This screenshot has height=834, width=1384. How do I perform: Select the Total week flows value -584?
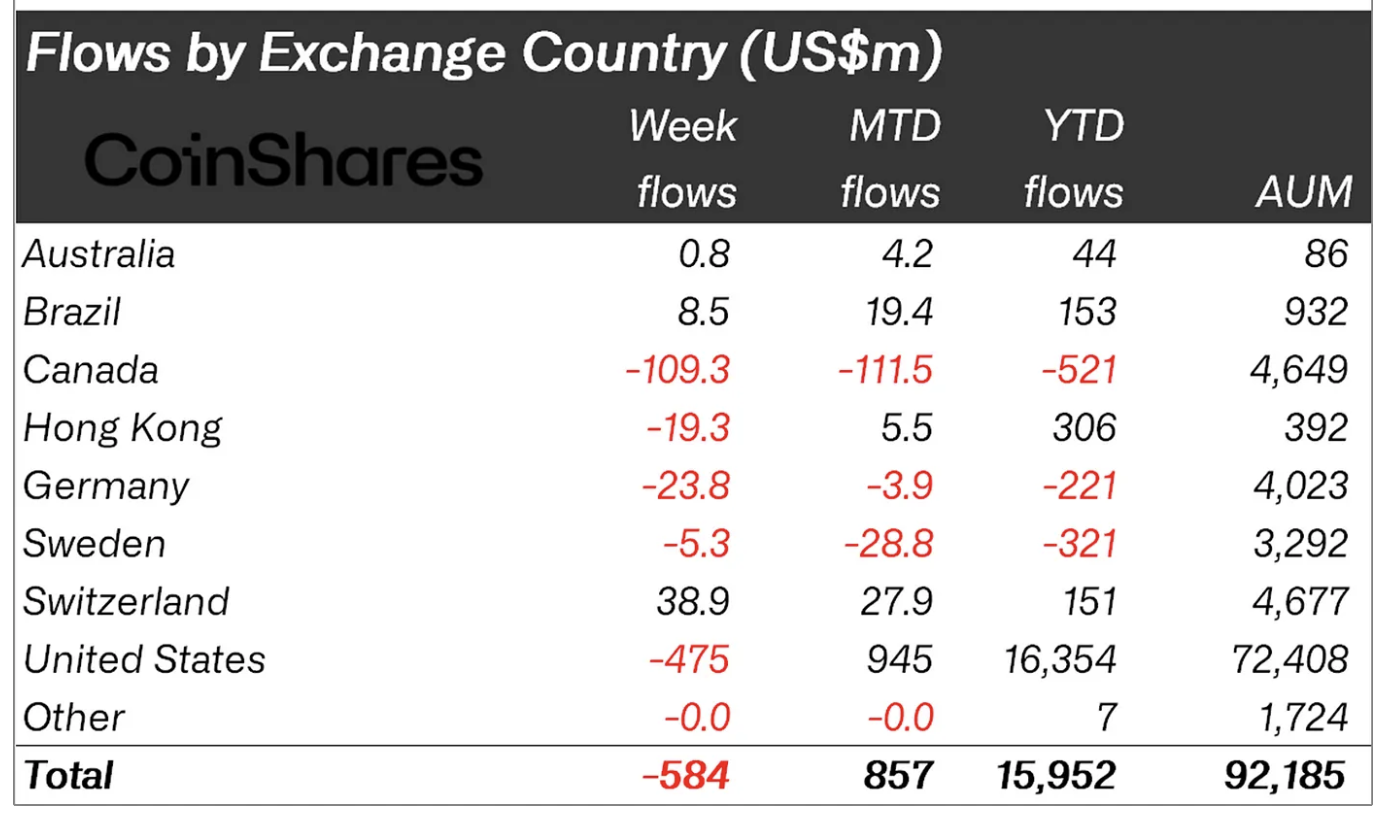coord(691,775)
